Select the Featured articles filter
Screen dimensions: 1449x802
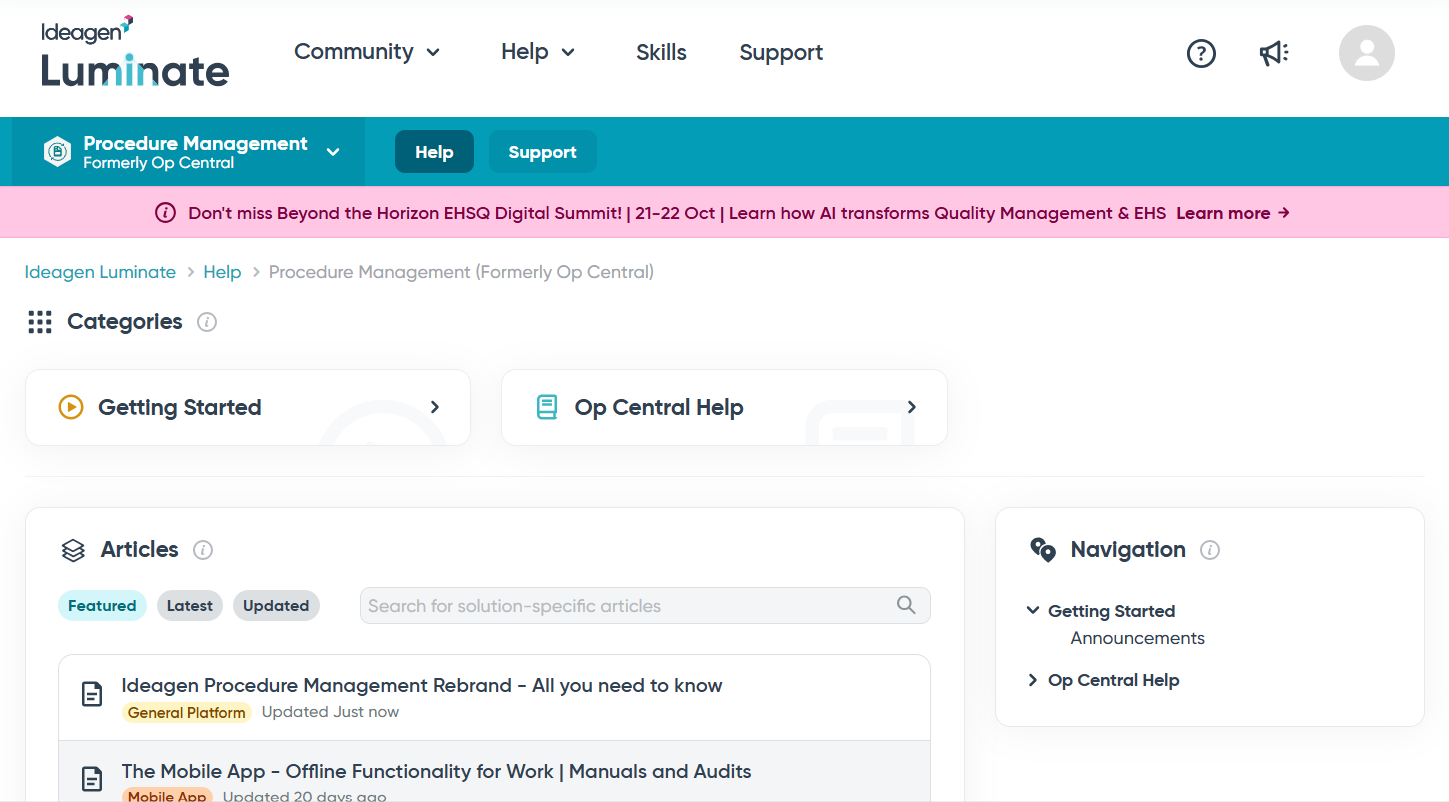102,606
